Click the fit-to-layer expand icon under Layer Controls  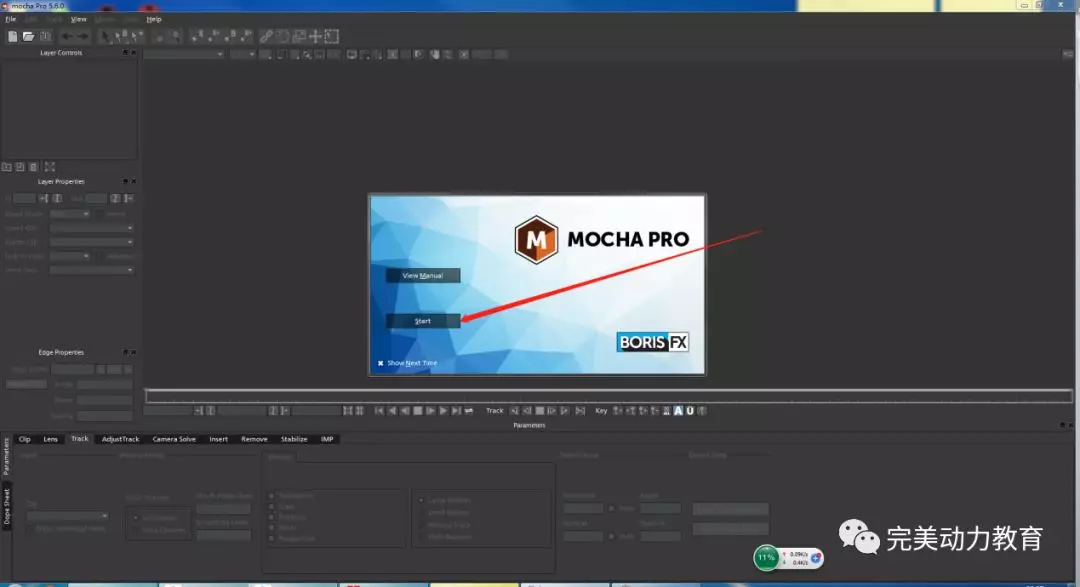pyautogui.click(x=50, y=167)
